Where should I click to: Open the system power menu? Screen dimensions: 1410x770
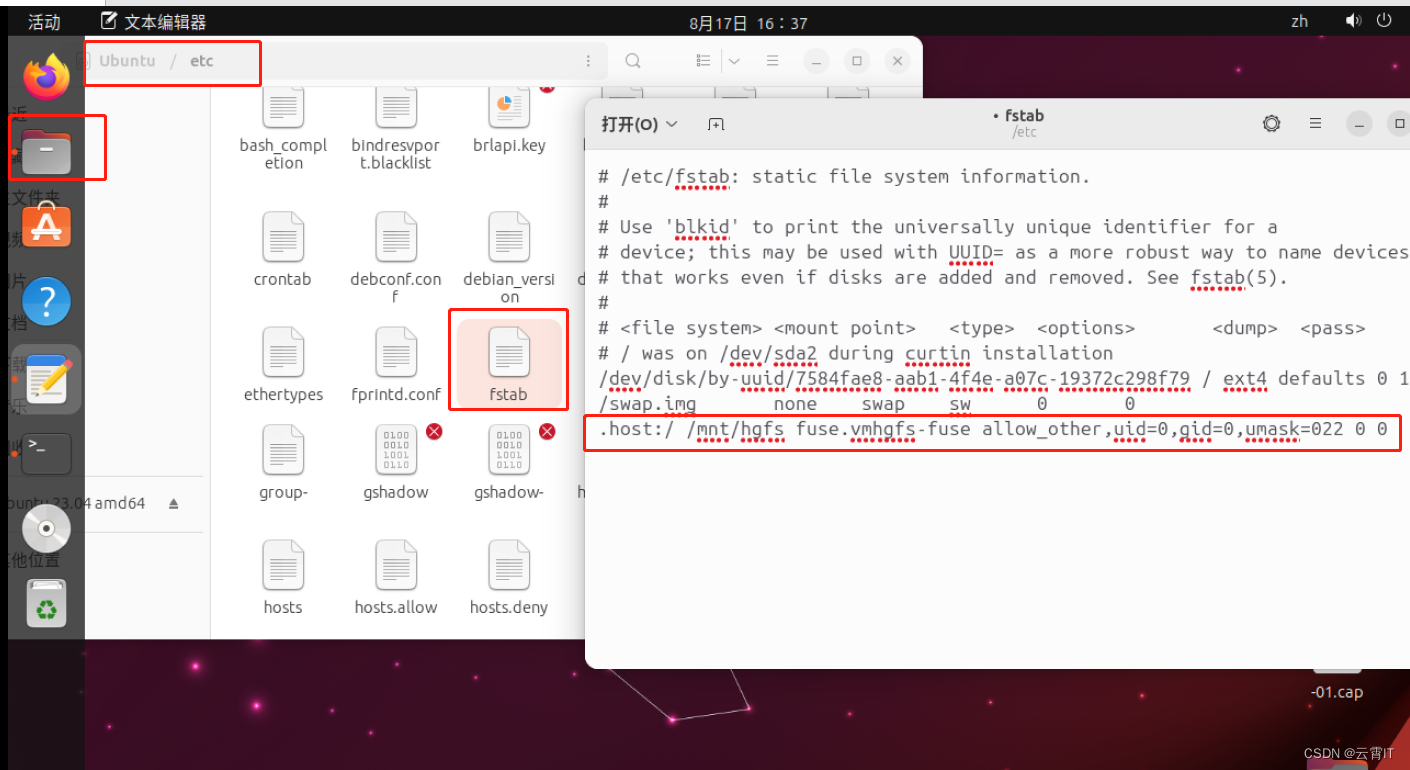point(1384,20)
